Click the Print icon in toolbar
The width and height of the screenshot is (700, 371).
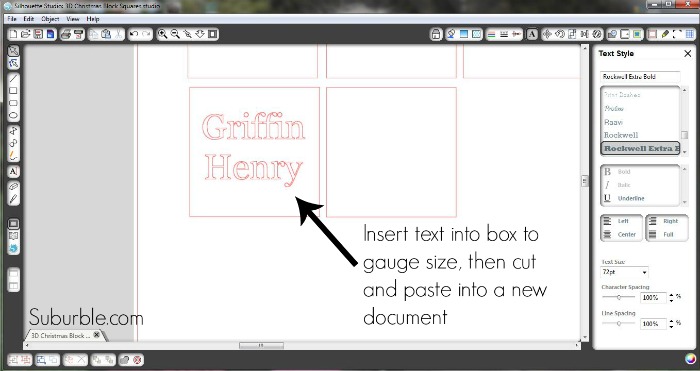[66, 34]
